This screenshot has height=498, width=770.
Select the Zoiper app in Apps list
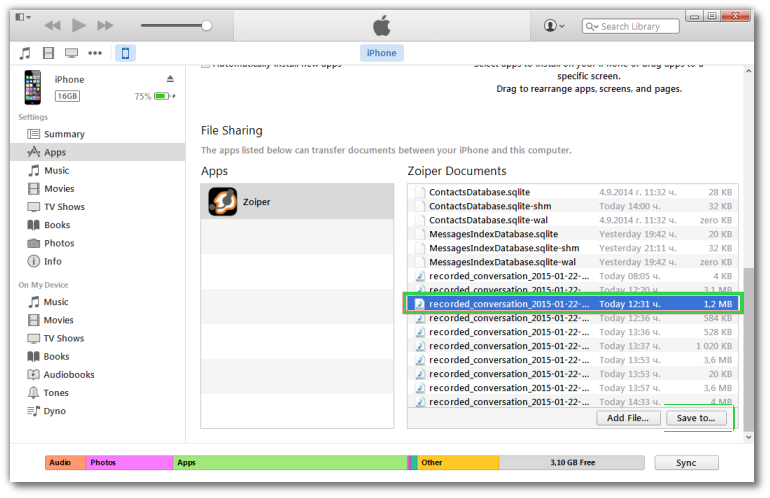click(297, 201)
